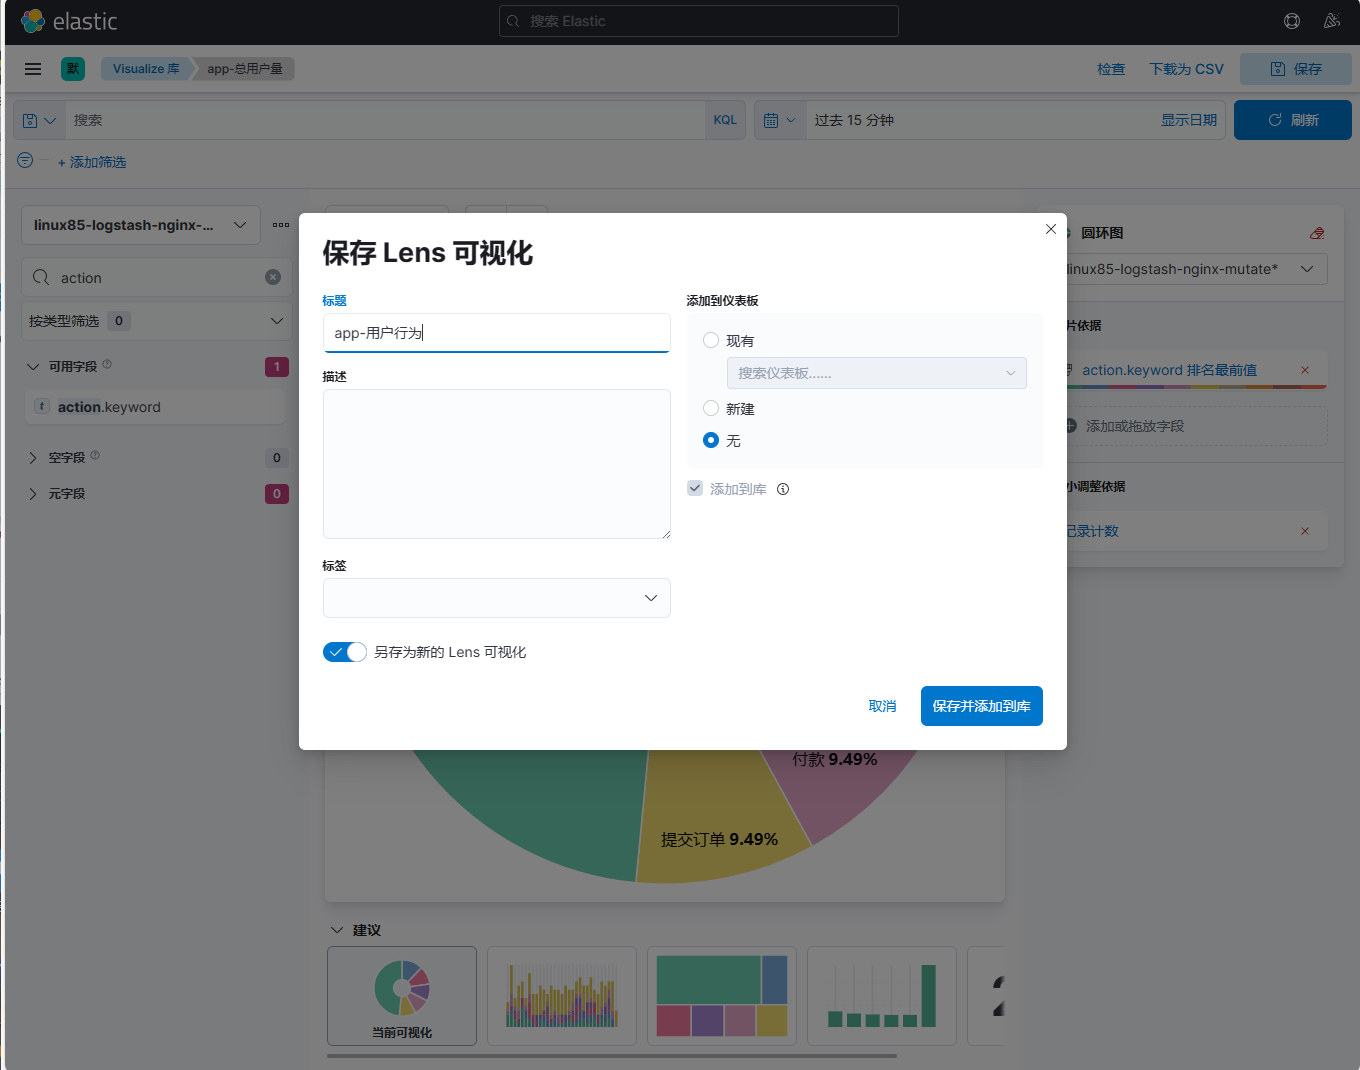The image size is (1360, 1070).
Task: Open the help menu icon in header
Action: (x=1292, y=21)
